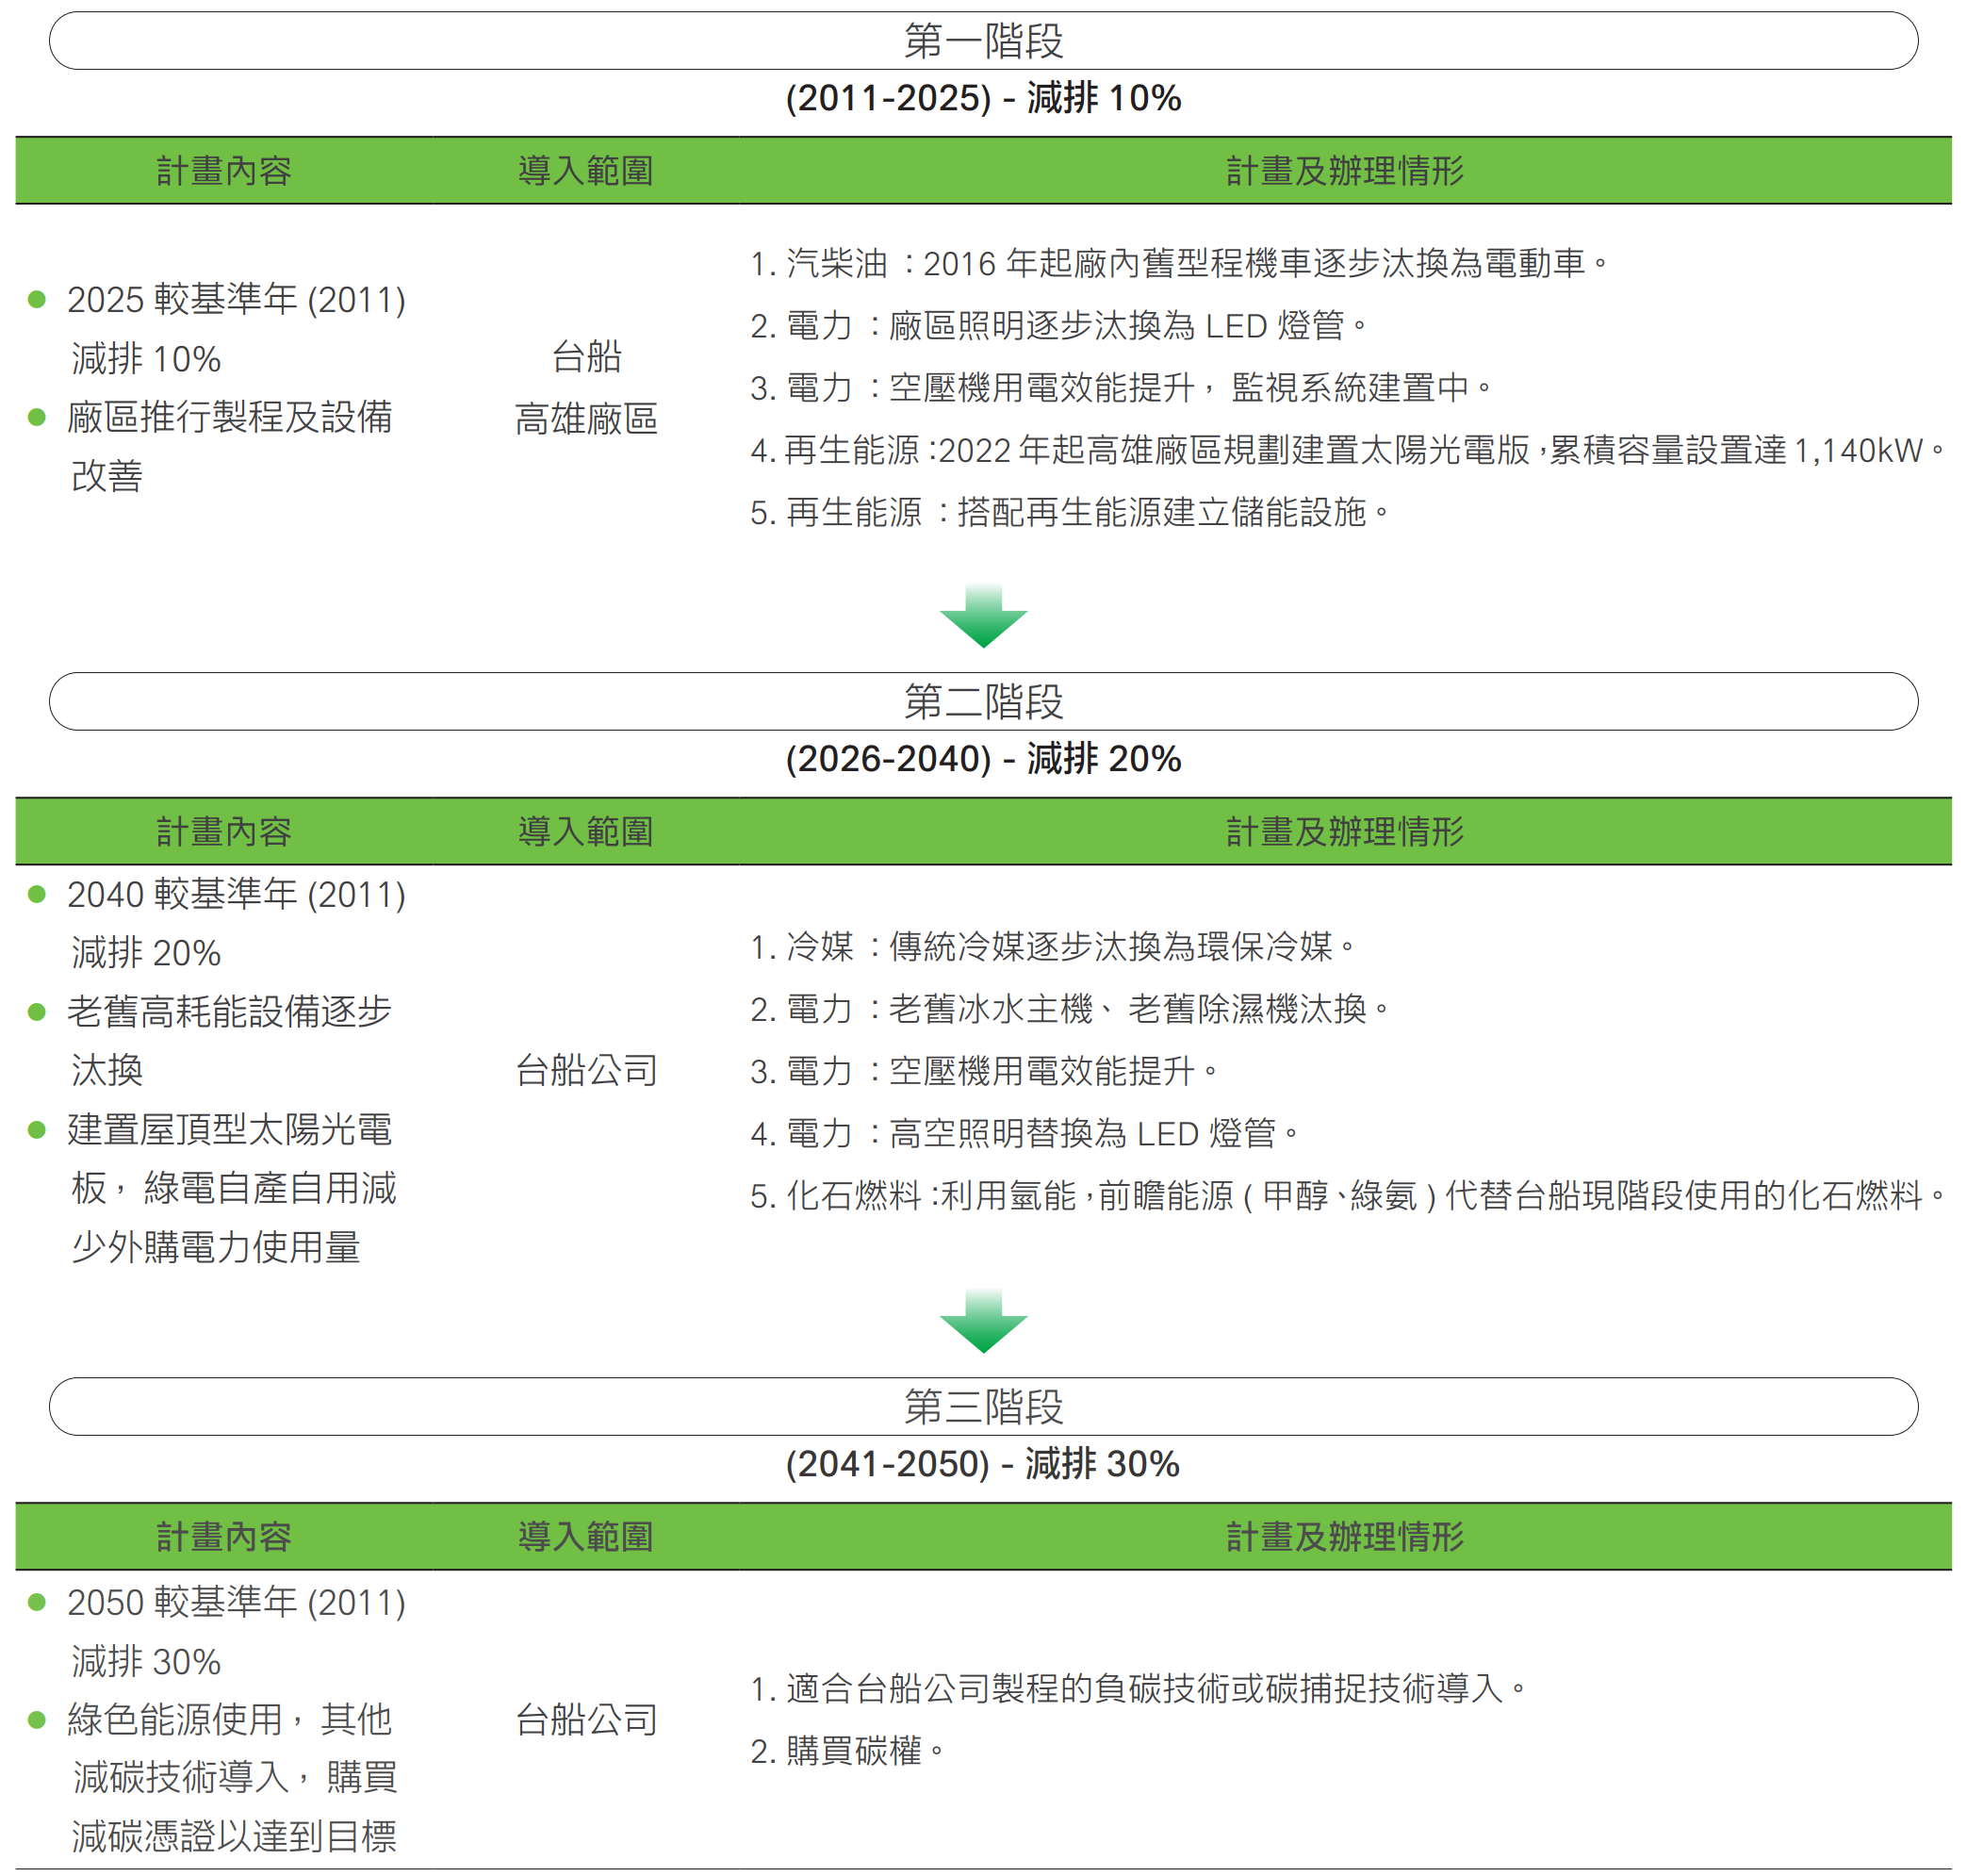Click the first table's 計畫內容 header
The height and width of the screenshot is (1876, 1967).
tap(224, 171)
